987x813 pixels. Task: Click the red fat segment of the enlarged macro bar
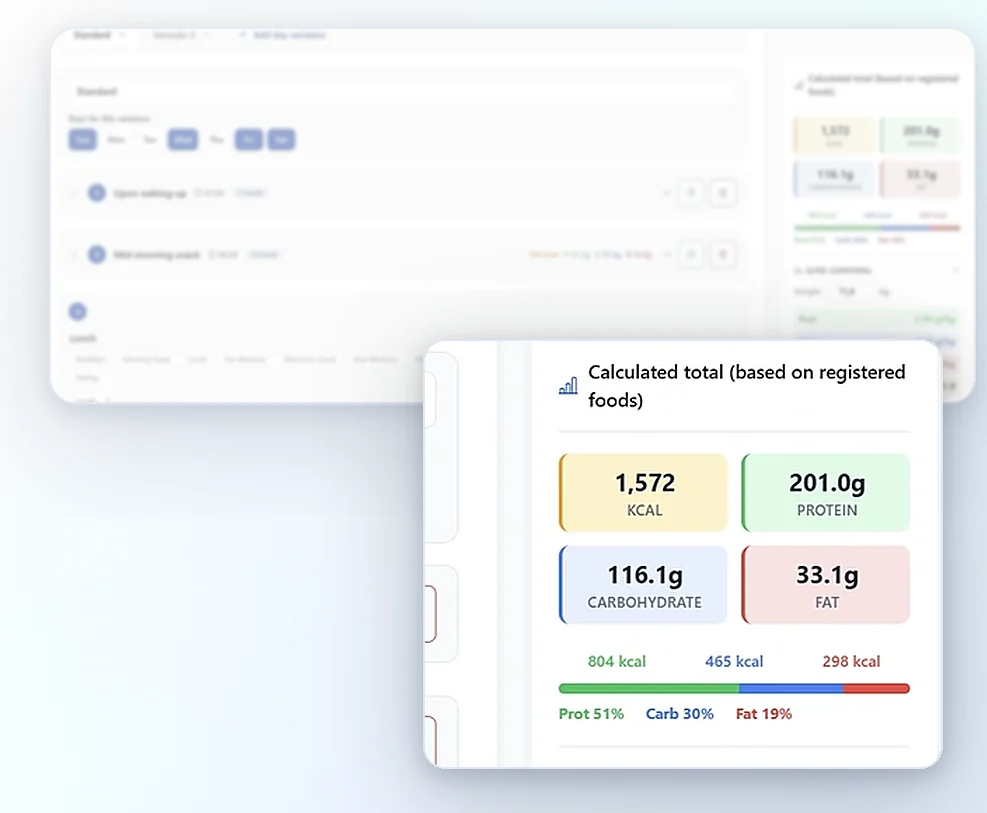(877, 688)
